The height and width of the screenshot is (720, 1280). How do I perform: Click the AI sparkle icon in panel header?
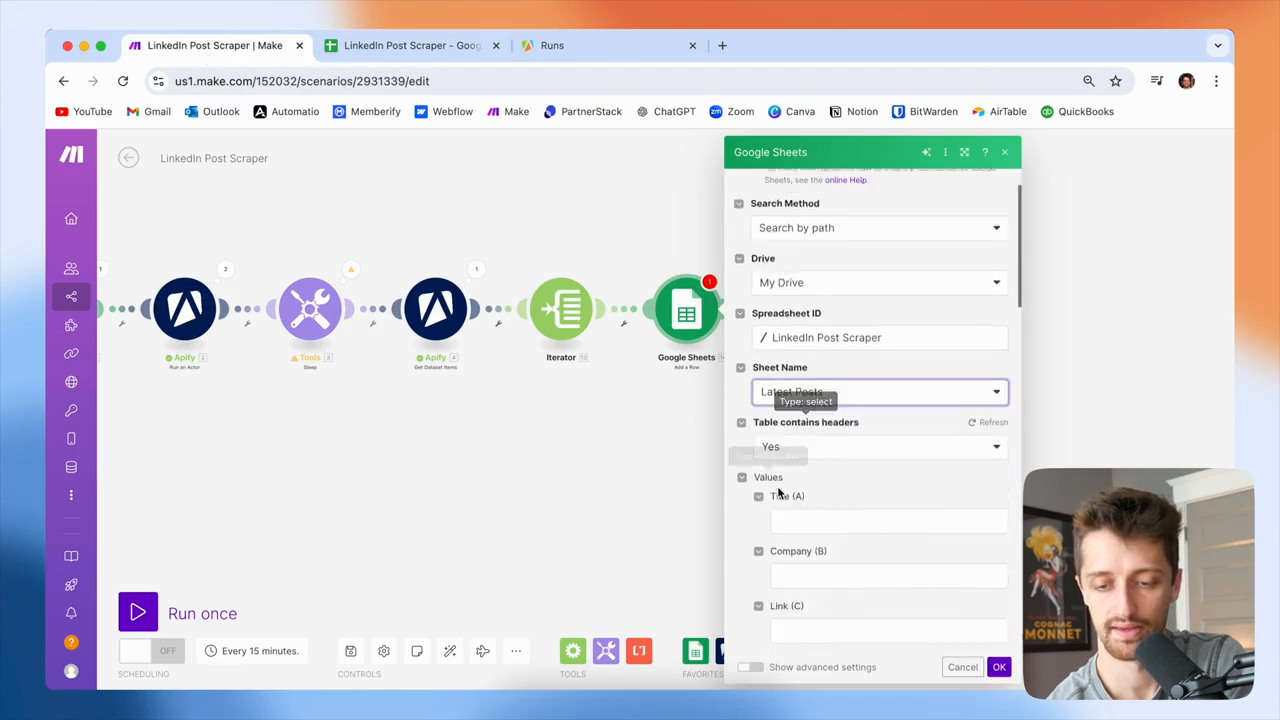[927, 152]
